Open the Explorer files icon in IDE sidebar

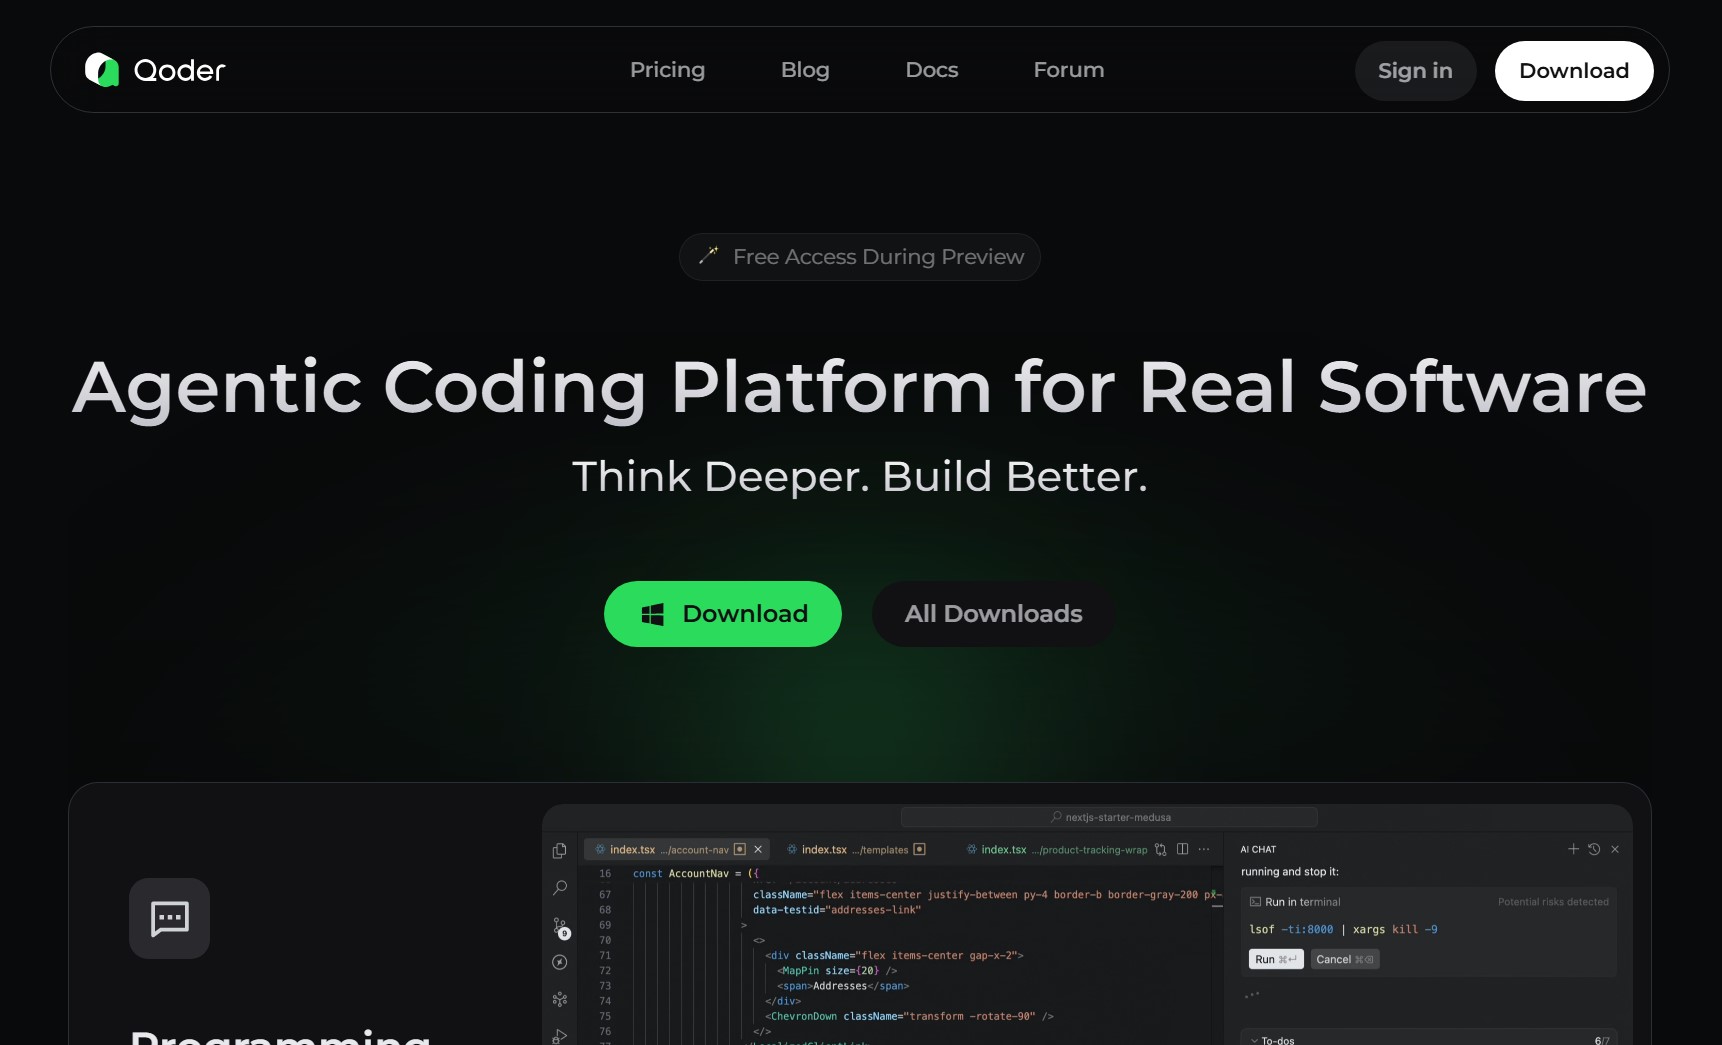(x=560, y=850)
